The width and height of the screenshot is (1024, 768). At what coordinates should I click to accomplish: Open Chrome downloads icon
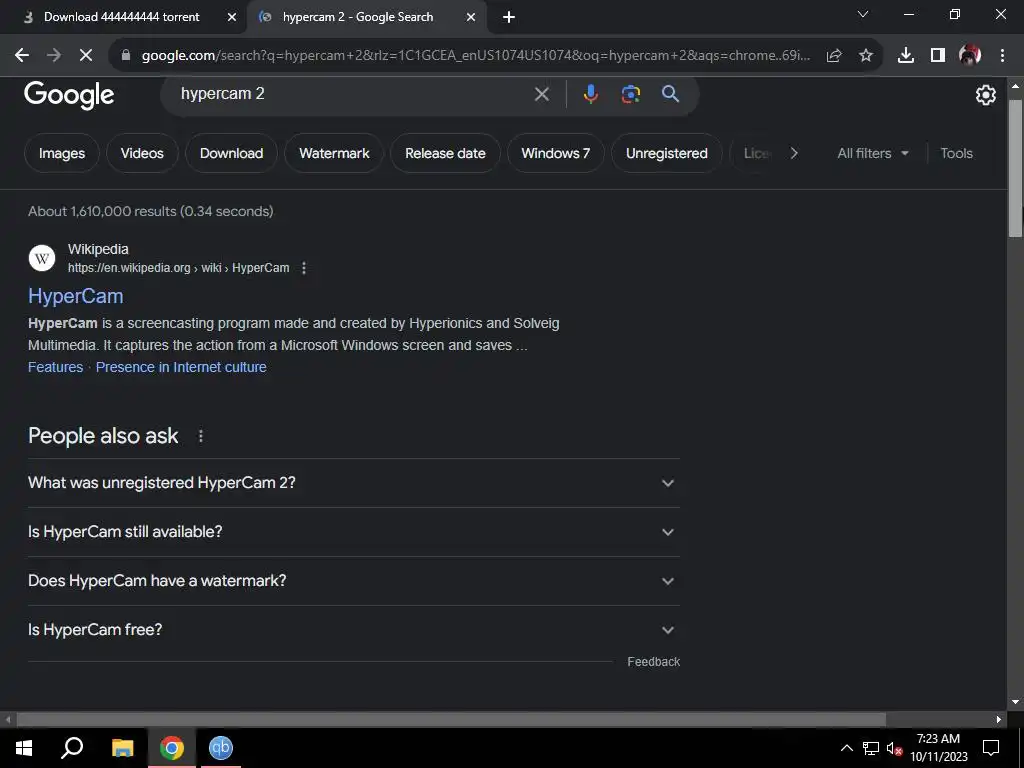click(x=906, y=56)
